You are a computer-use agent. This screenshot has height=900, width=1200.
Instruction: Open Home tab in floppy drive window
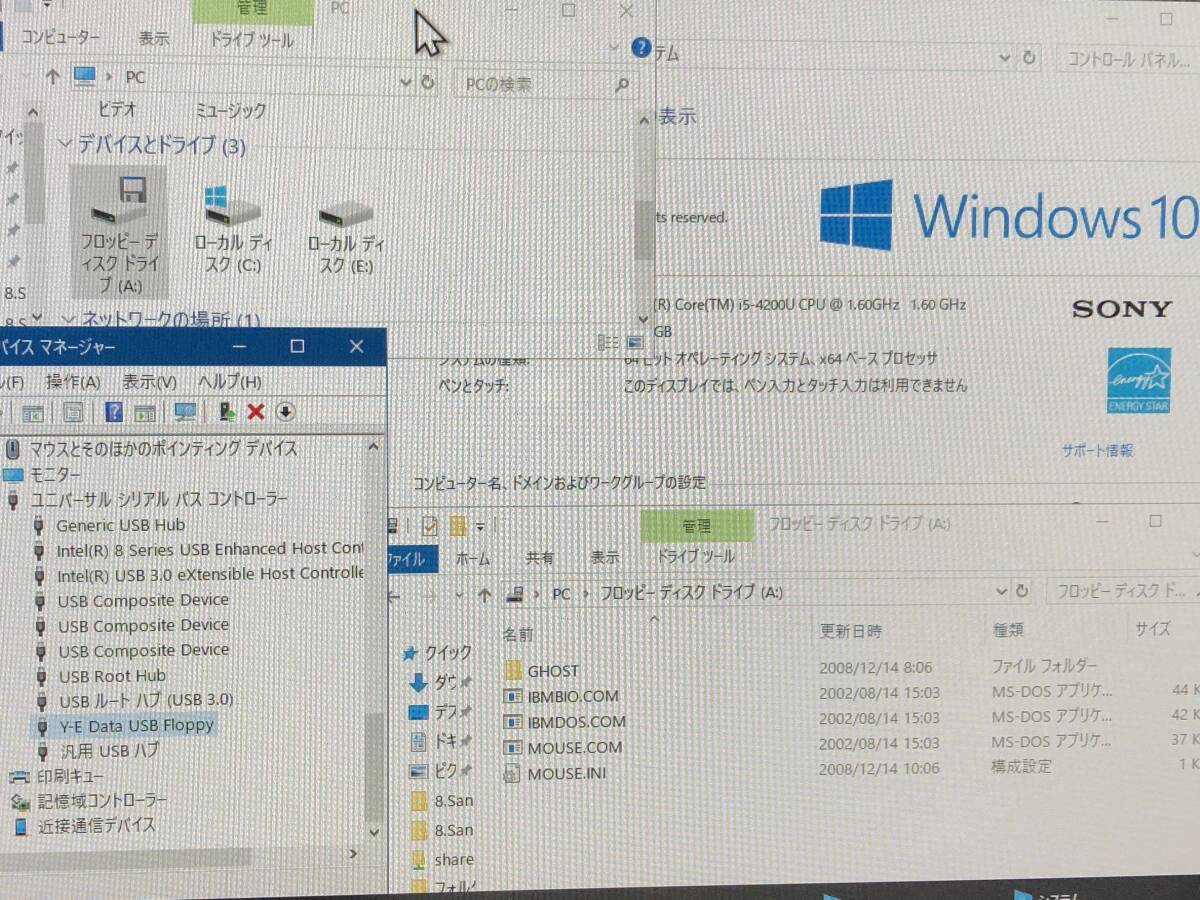tap(473, 559)
